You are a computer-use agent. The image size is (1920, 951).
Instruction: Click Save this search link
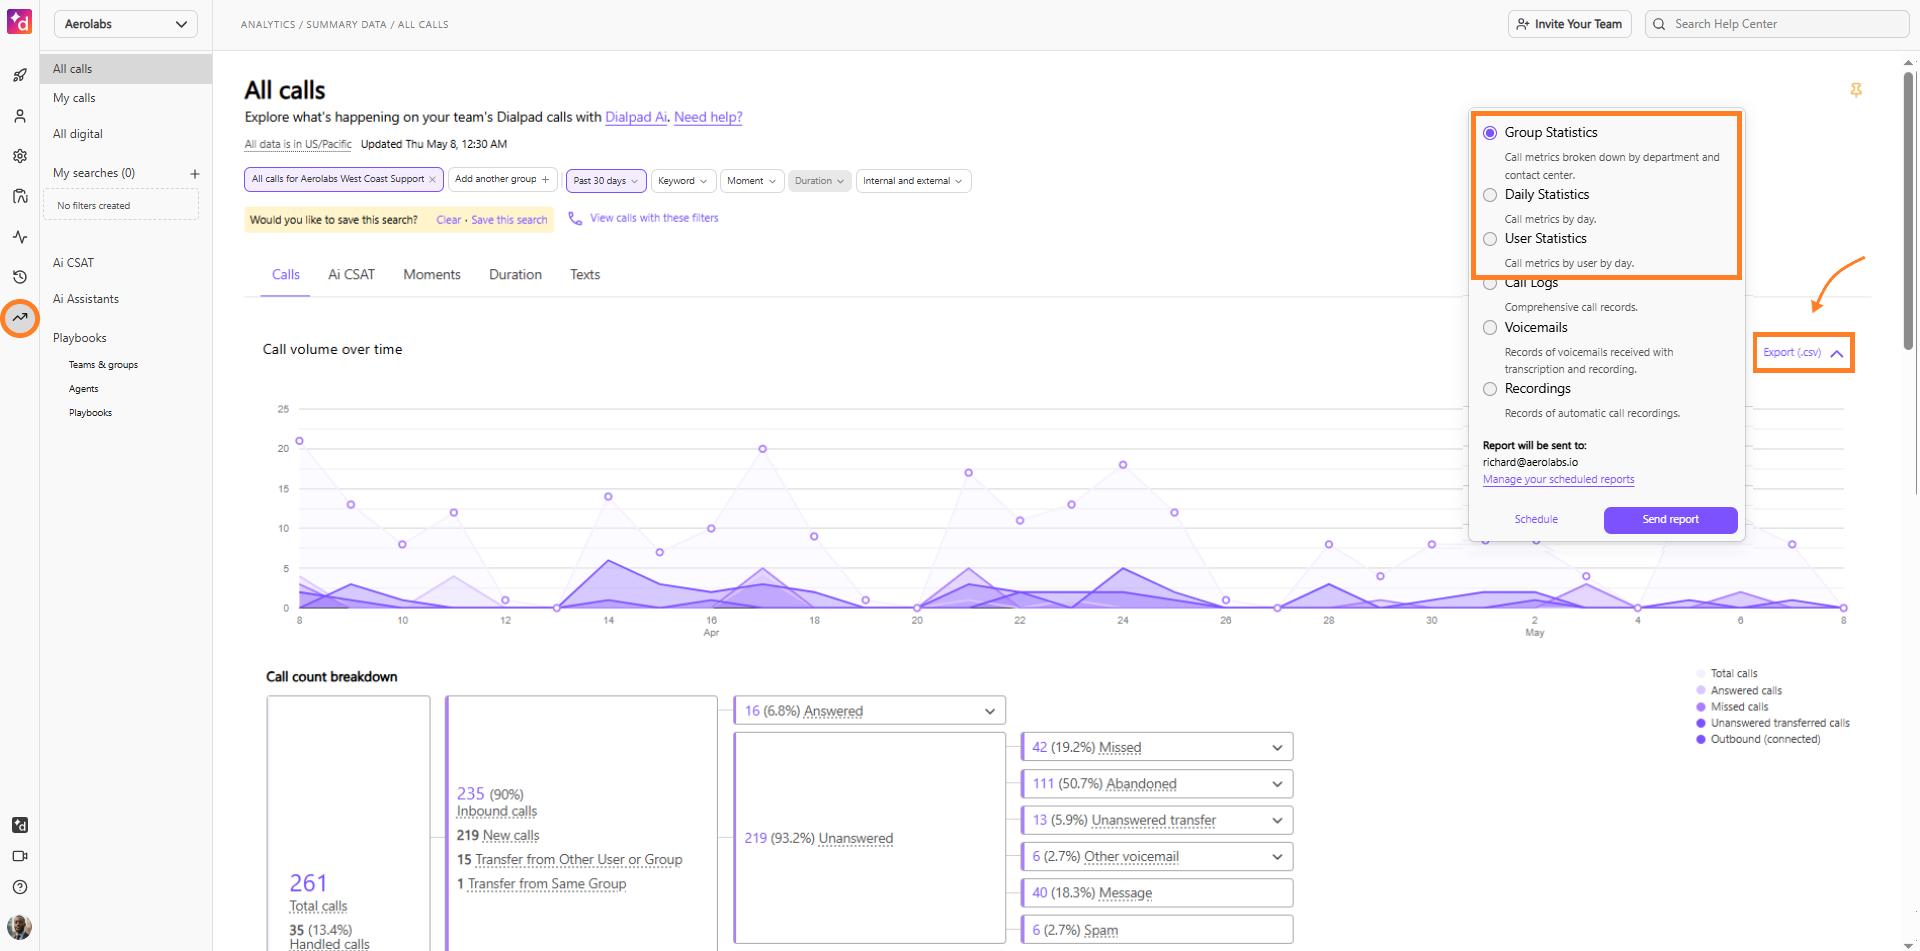coord(509,220)
